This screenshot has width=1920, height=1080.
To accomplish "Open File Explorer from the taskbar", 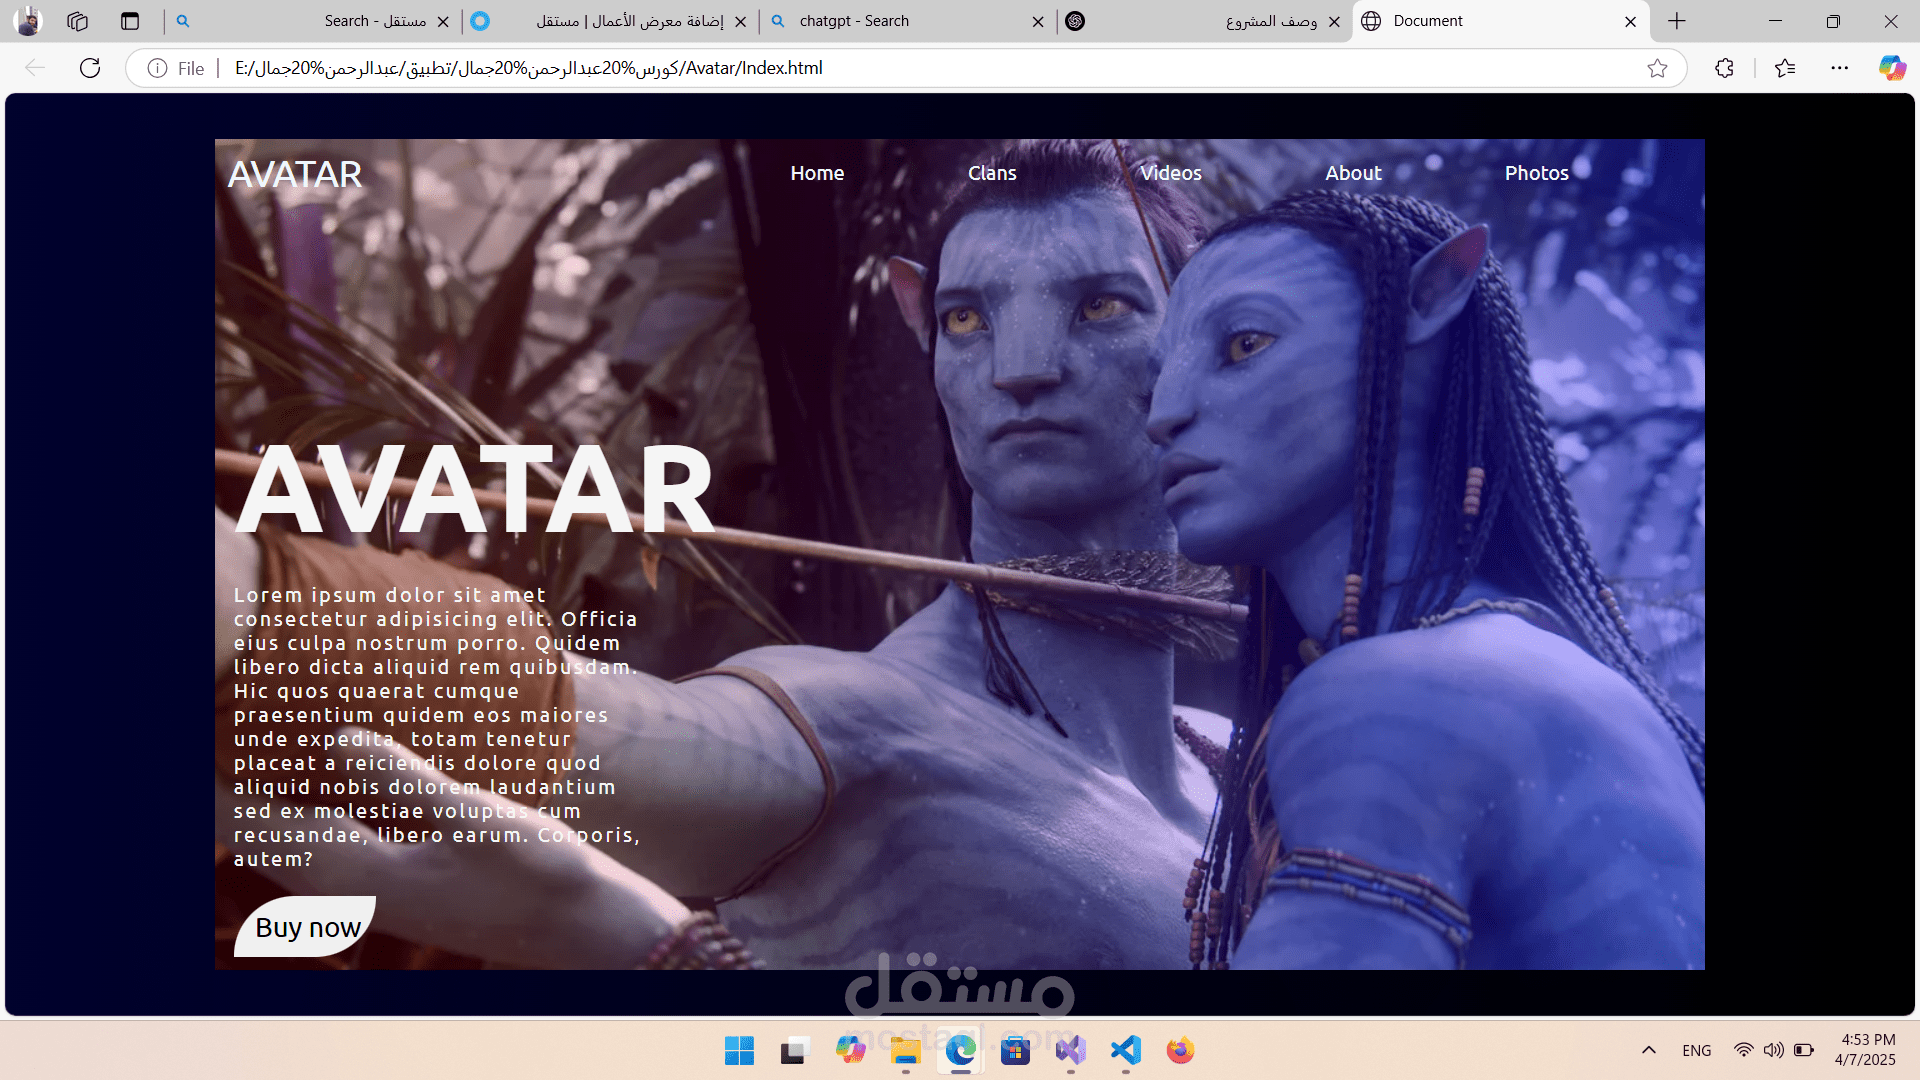I will tap(905, 1051).
